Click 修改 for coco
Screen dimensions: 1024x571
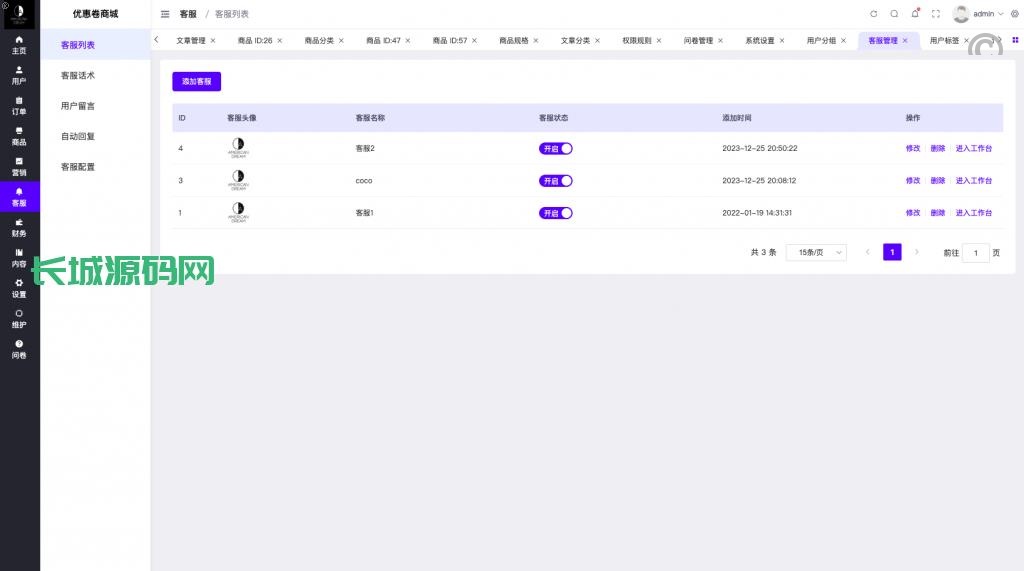pyautogui.click(x=913, y=181)
